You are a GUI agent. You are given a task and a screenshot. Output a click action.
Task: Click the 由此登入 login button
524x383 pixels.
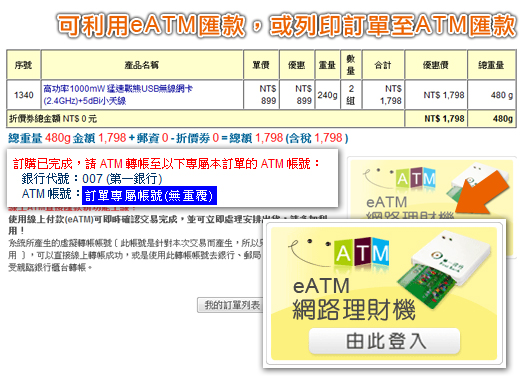point(385,341)
